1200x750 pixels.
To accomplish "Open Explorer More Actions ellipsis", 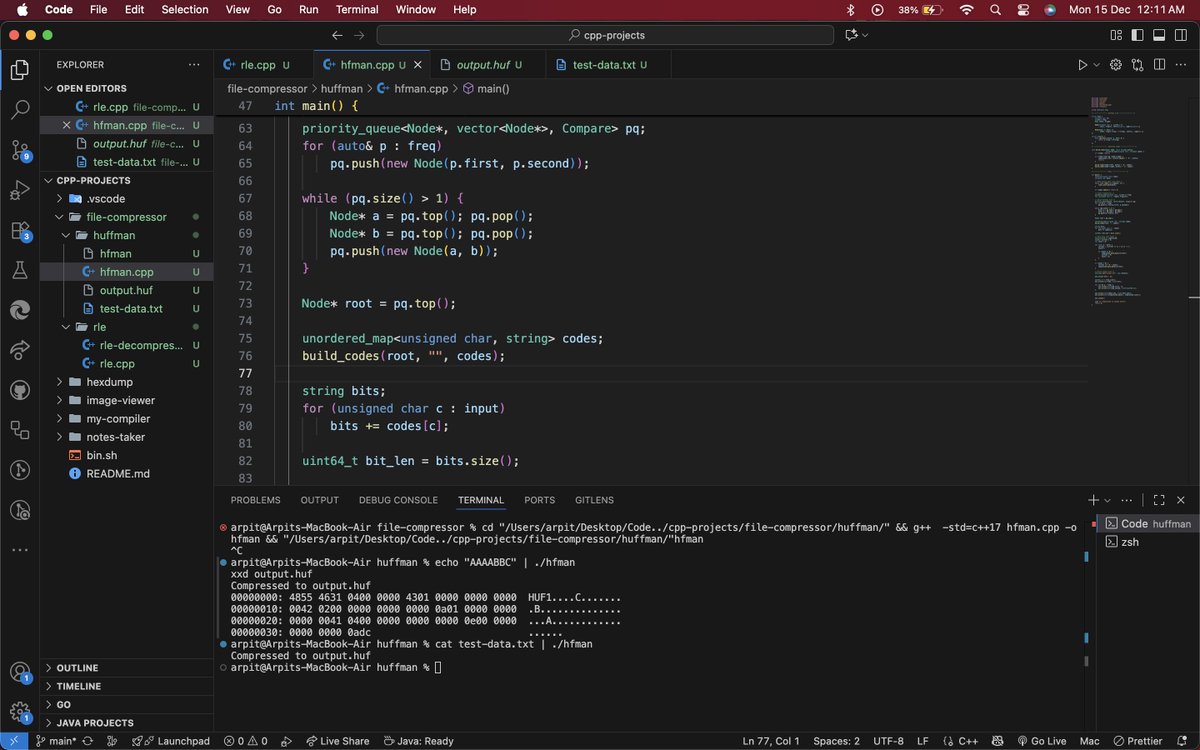I will [x=194, y=65].
